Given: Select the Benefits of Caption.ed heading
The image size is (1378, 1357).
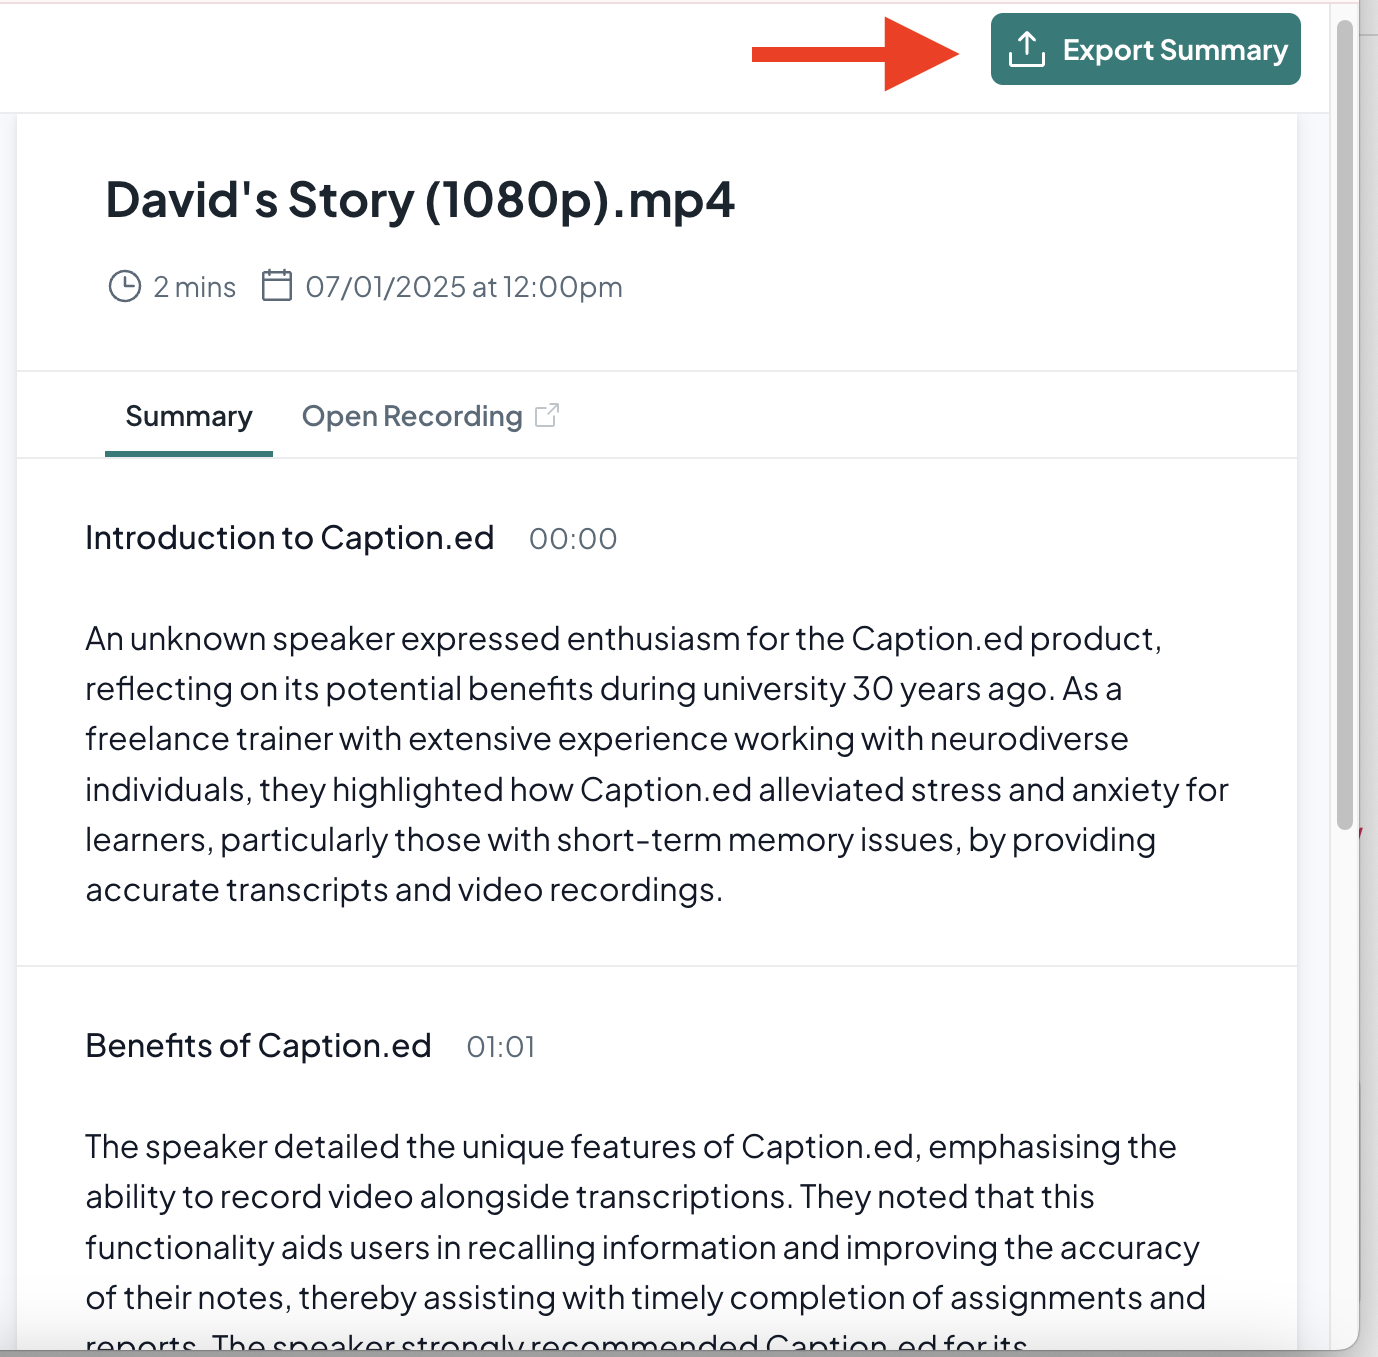Looking at the screenshot, I should [258, 1046].
